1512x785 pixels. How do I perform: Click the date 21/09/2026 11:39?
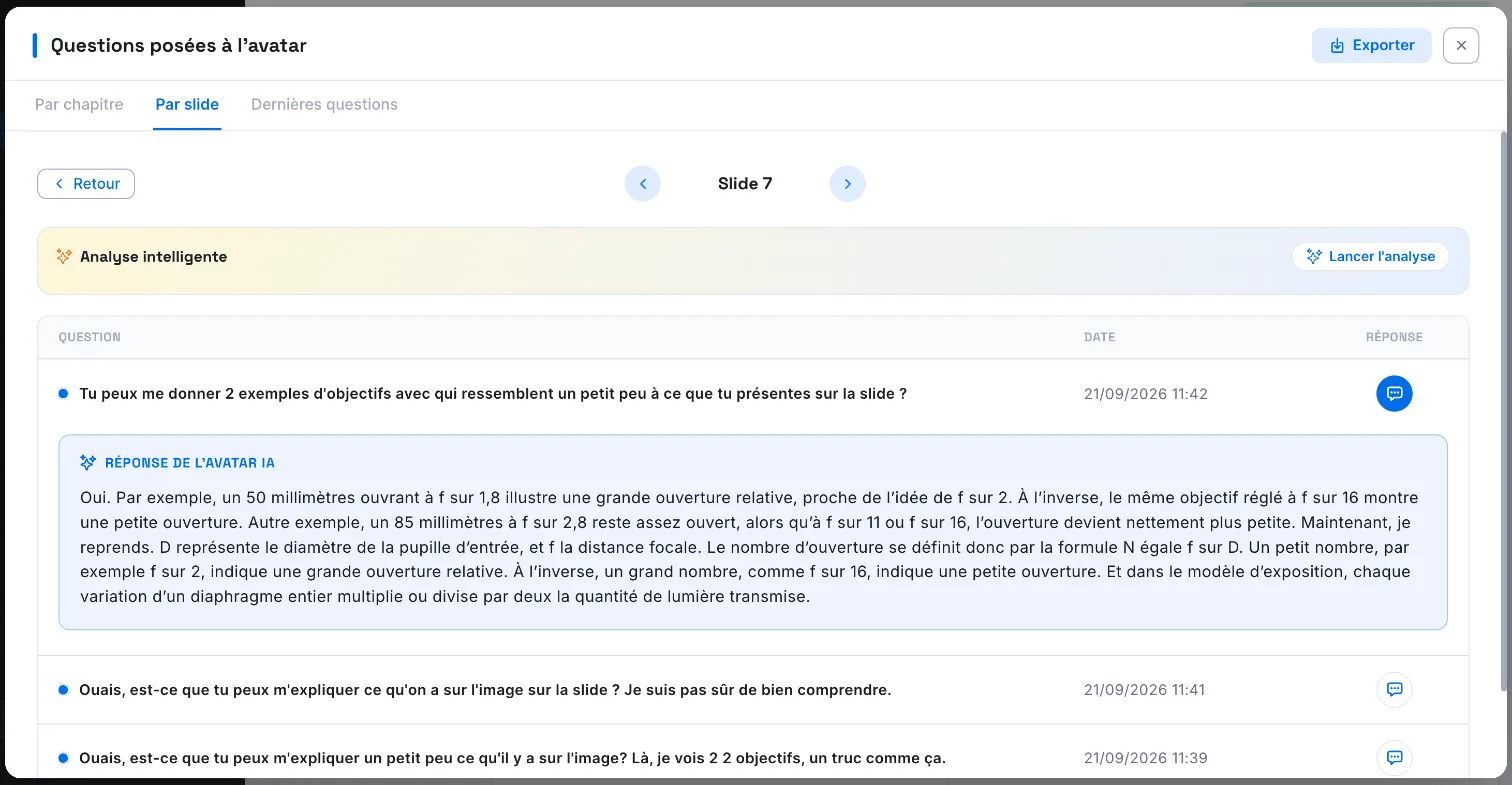1146,758
